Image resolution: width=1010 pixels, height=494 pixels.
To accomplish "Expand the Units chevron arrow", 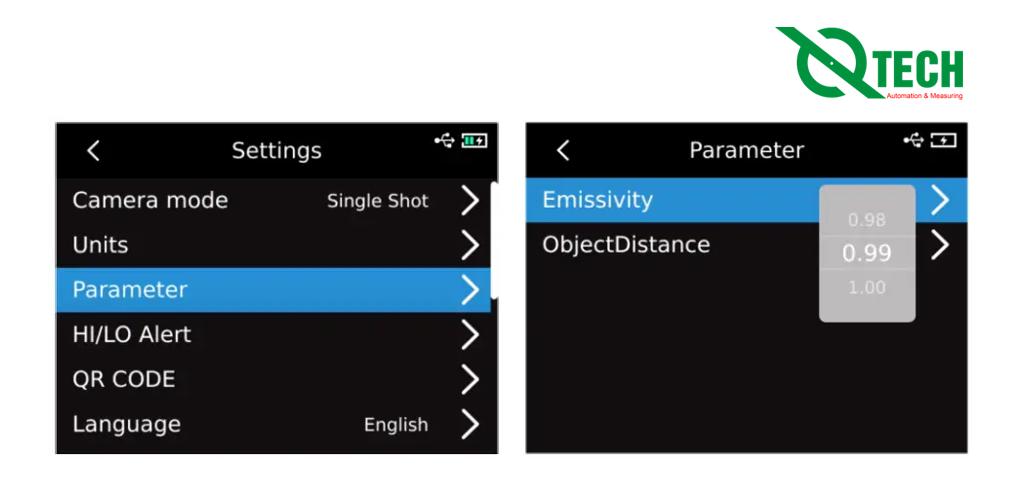I will [x=469, y=245].
